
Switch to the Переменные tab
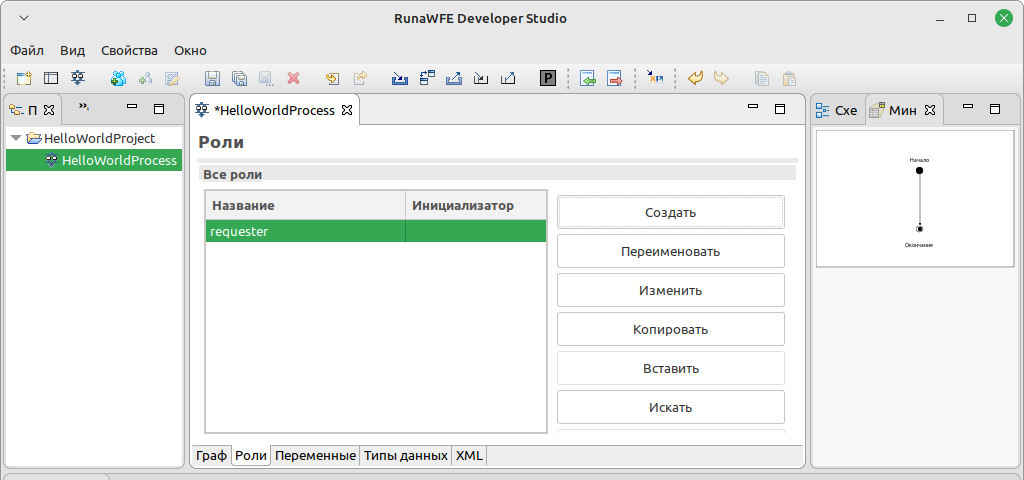(315, 456)
